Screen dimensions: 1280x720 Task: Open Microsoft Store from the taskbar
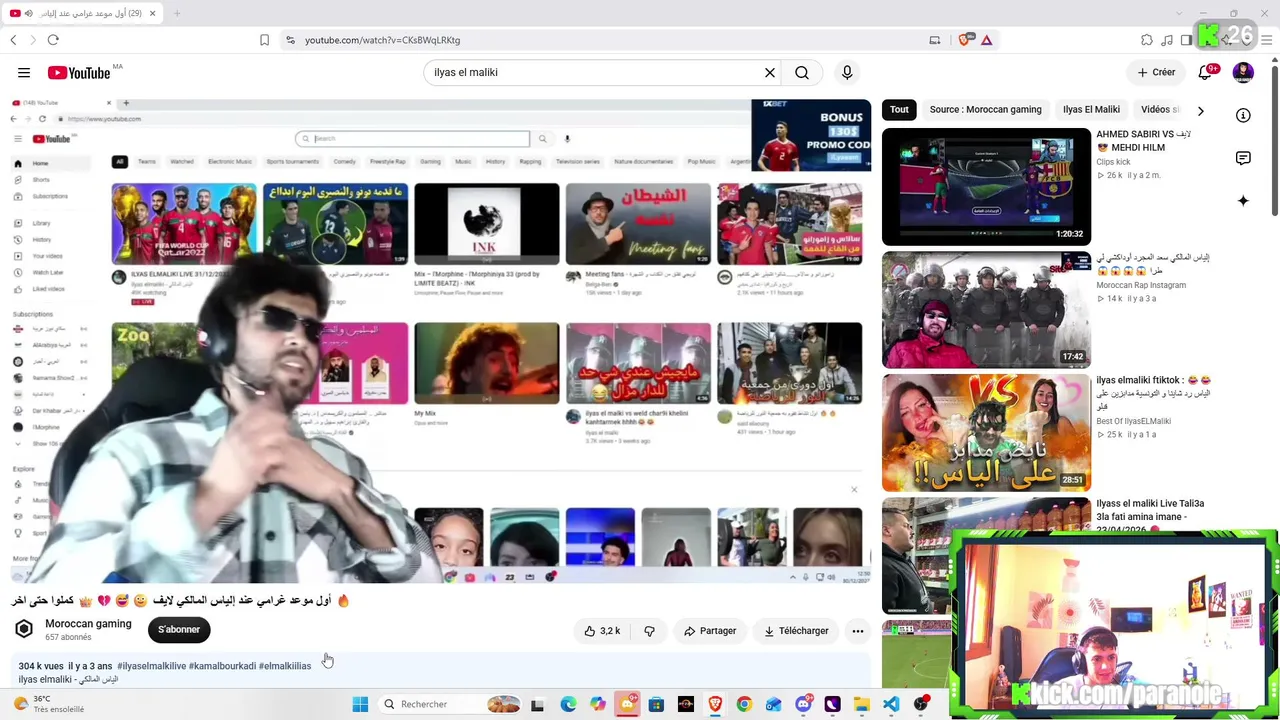coord(656,704)
